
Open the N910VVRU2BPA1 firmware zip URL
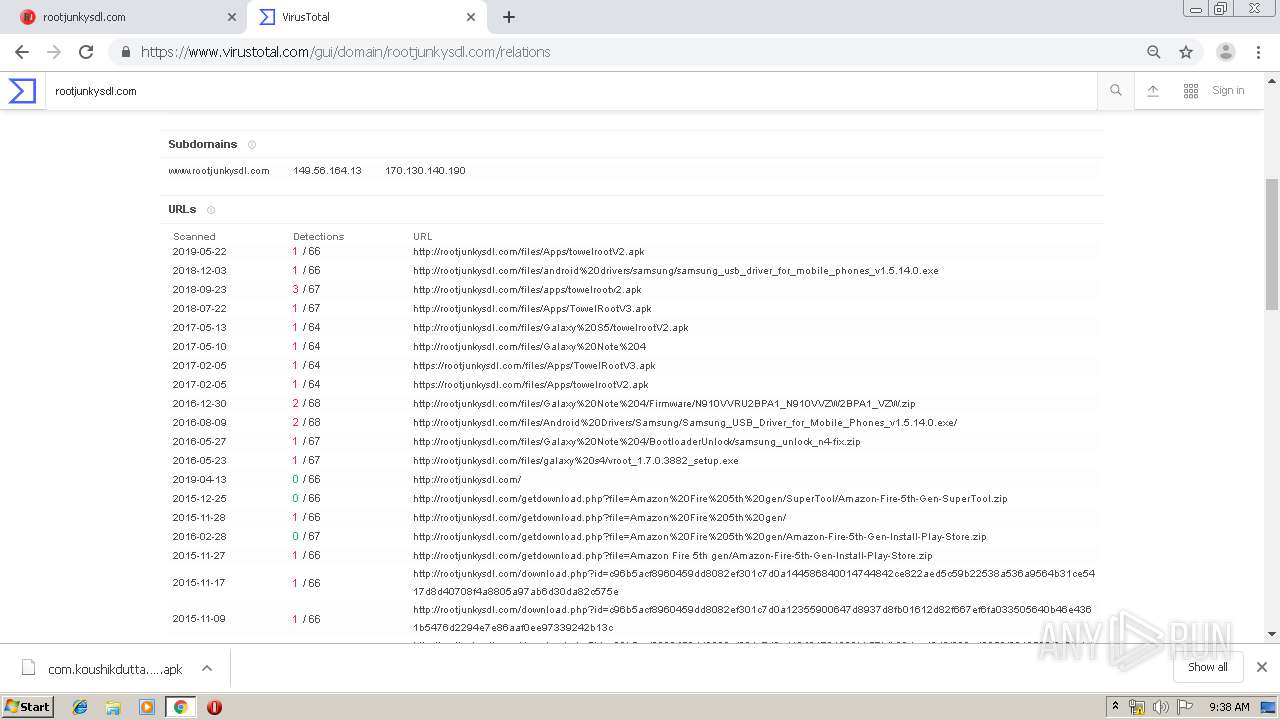pos(664,404)
